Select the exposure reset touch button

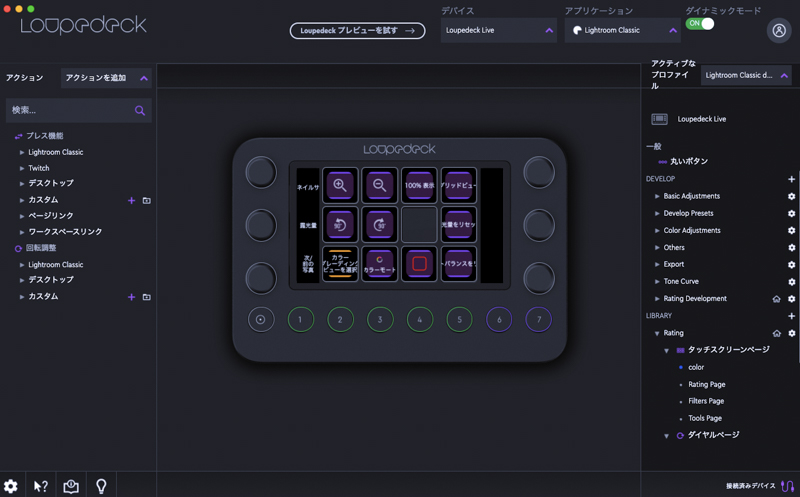[x=458, y=225]
